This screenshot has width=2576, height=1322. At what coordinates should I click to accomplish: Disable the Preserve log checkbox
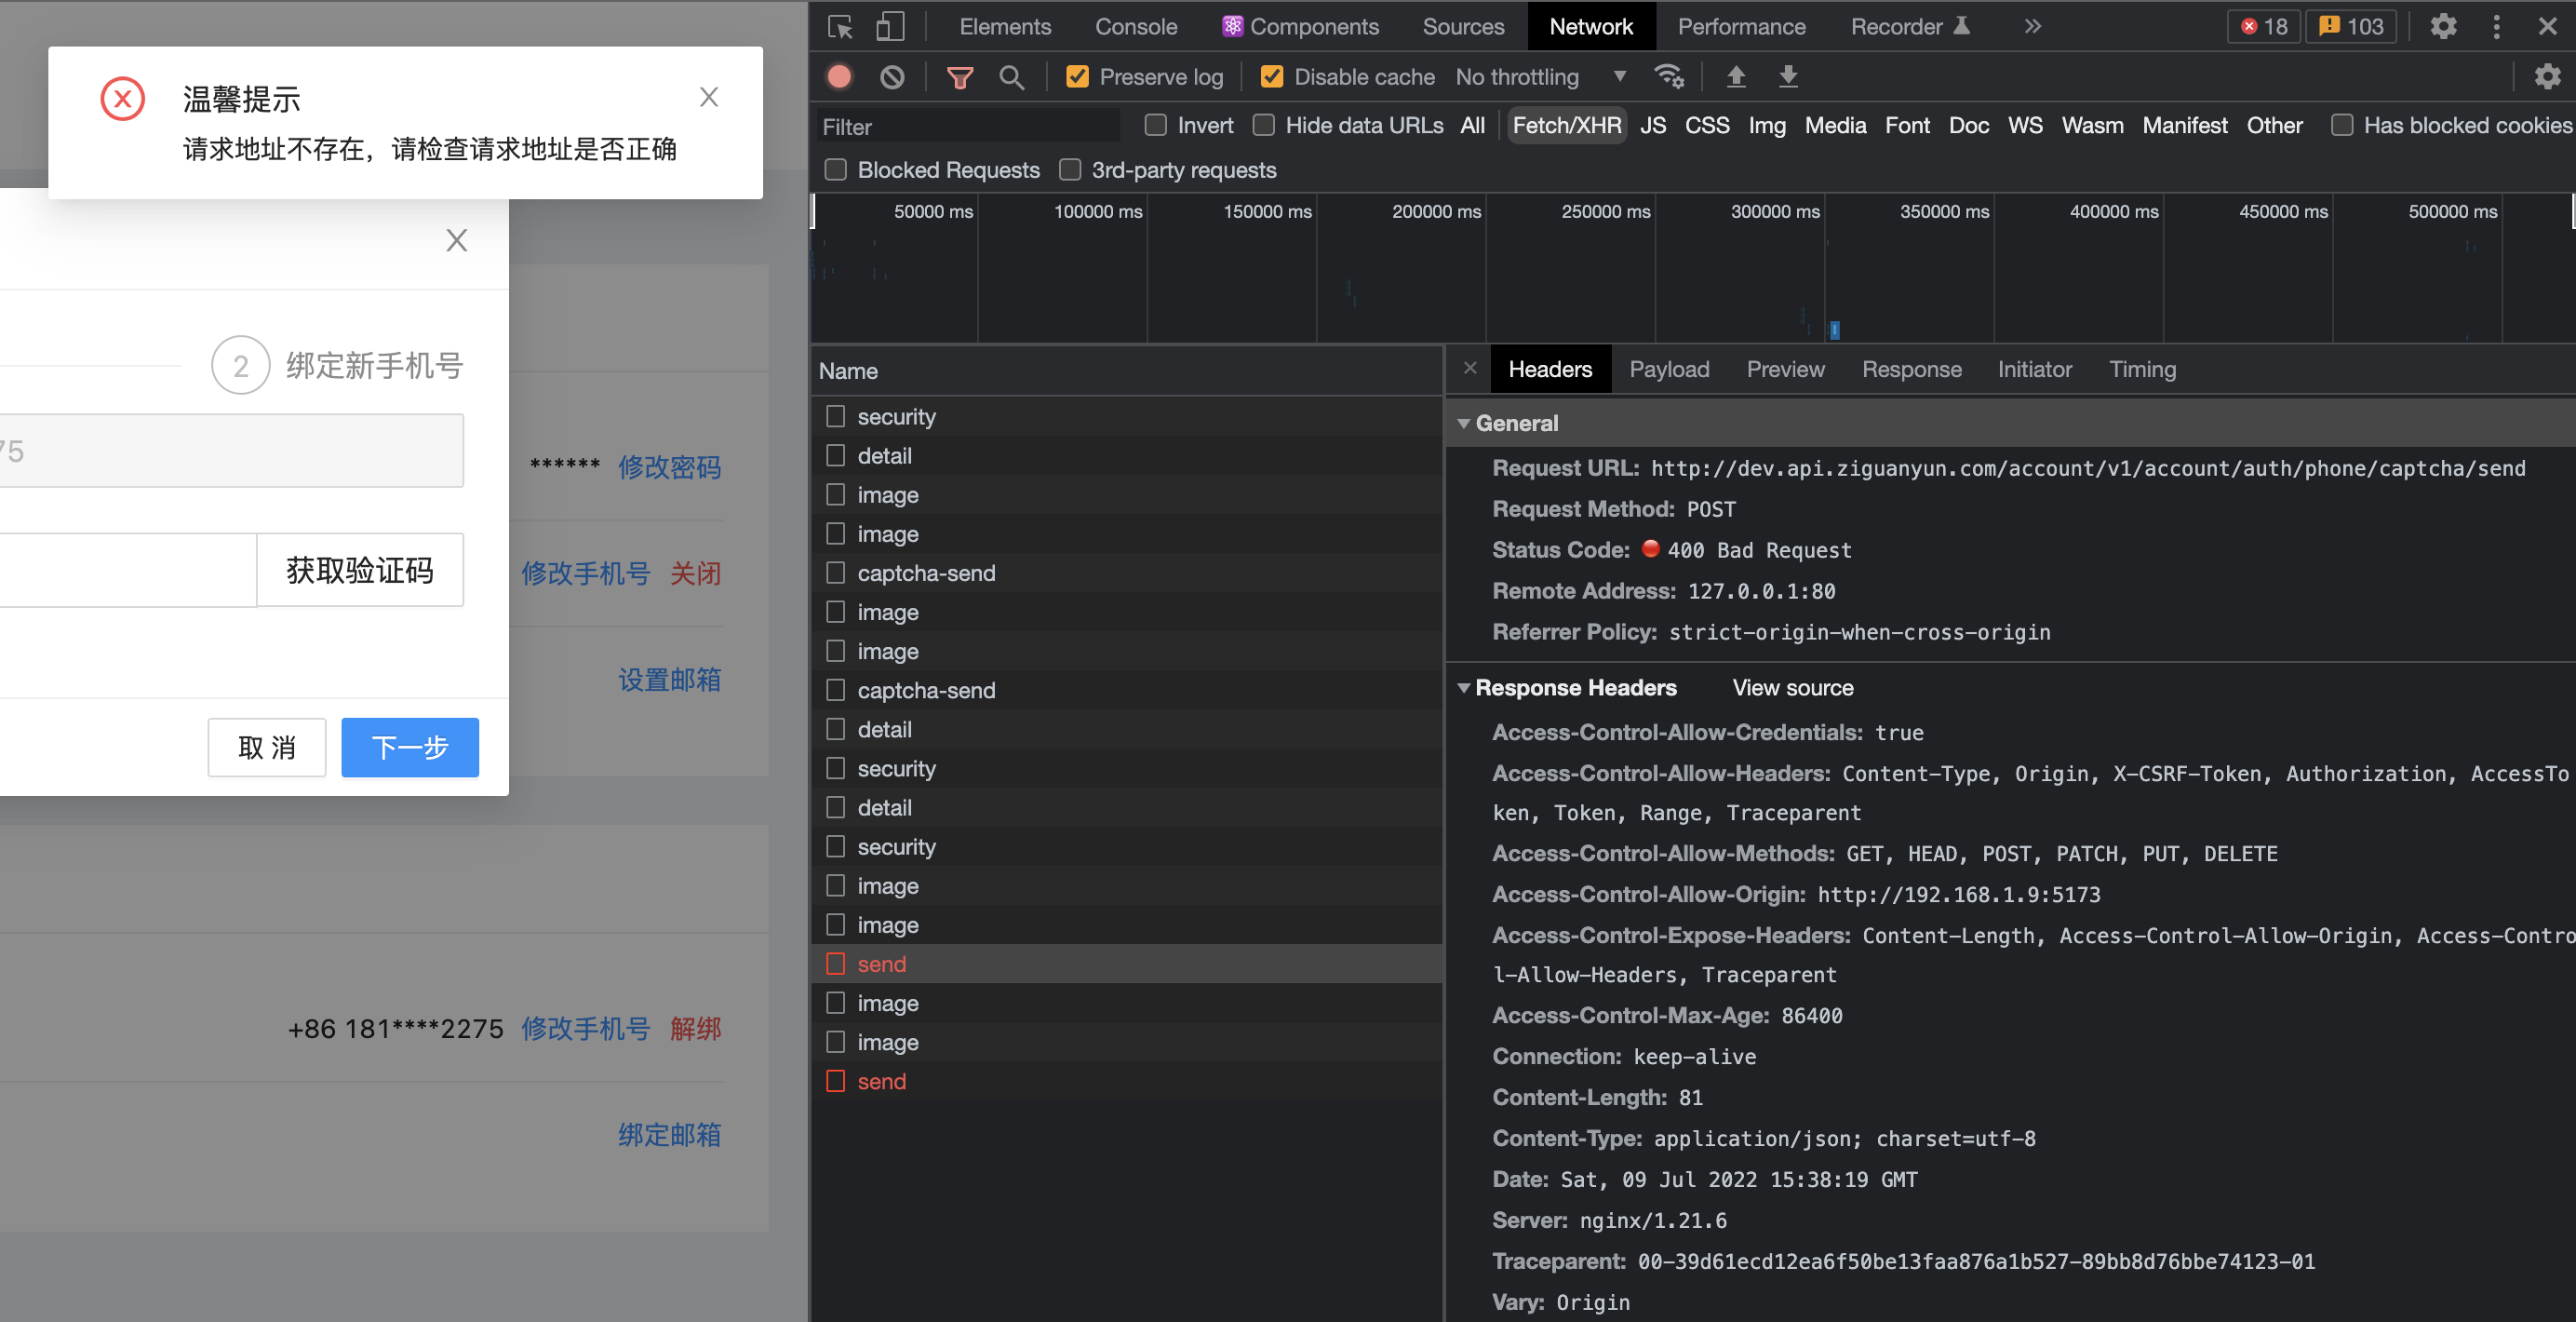[x=1077, y=76]
